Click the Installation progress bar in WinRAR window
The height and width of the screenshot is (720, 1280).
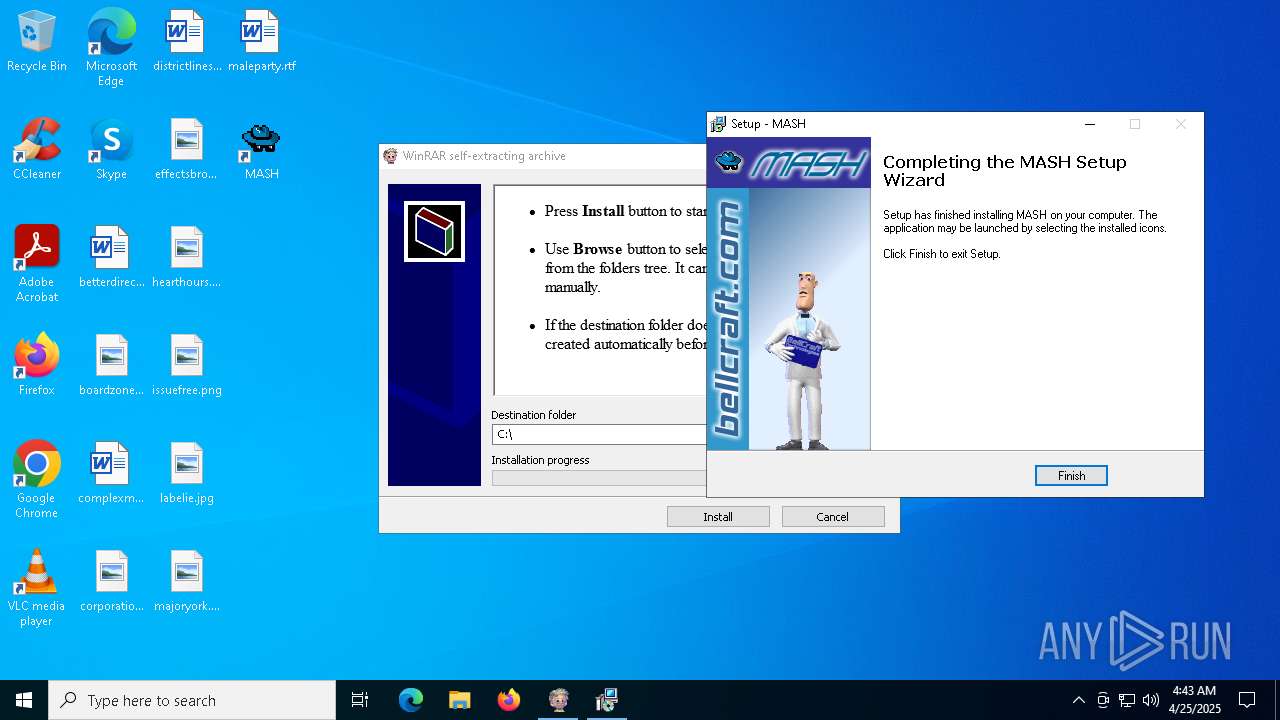click(x=599, y=478)
